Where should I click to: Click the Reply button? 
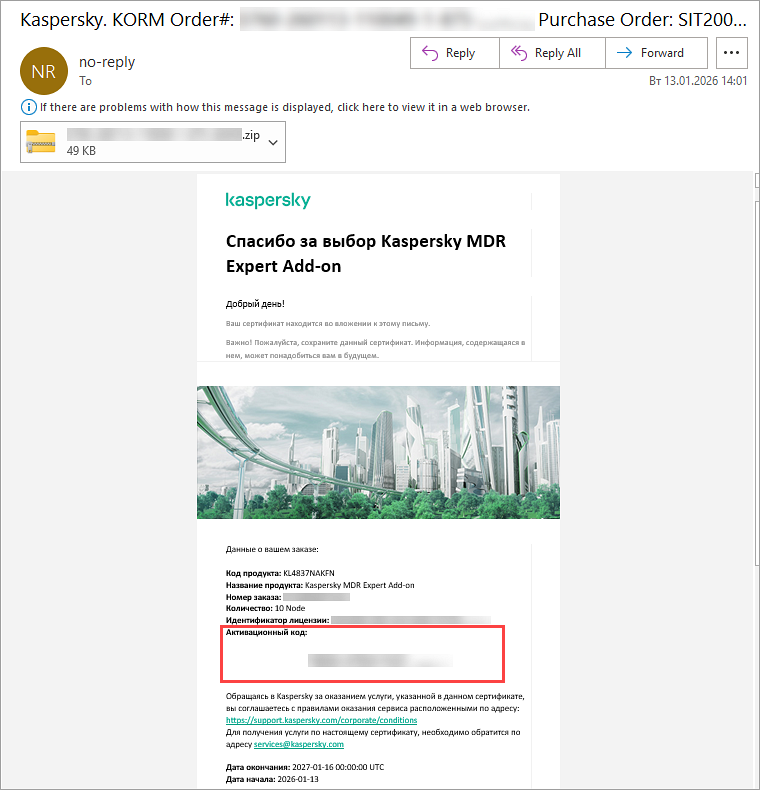click(x=455, y=53)
